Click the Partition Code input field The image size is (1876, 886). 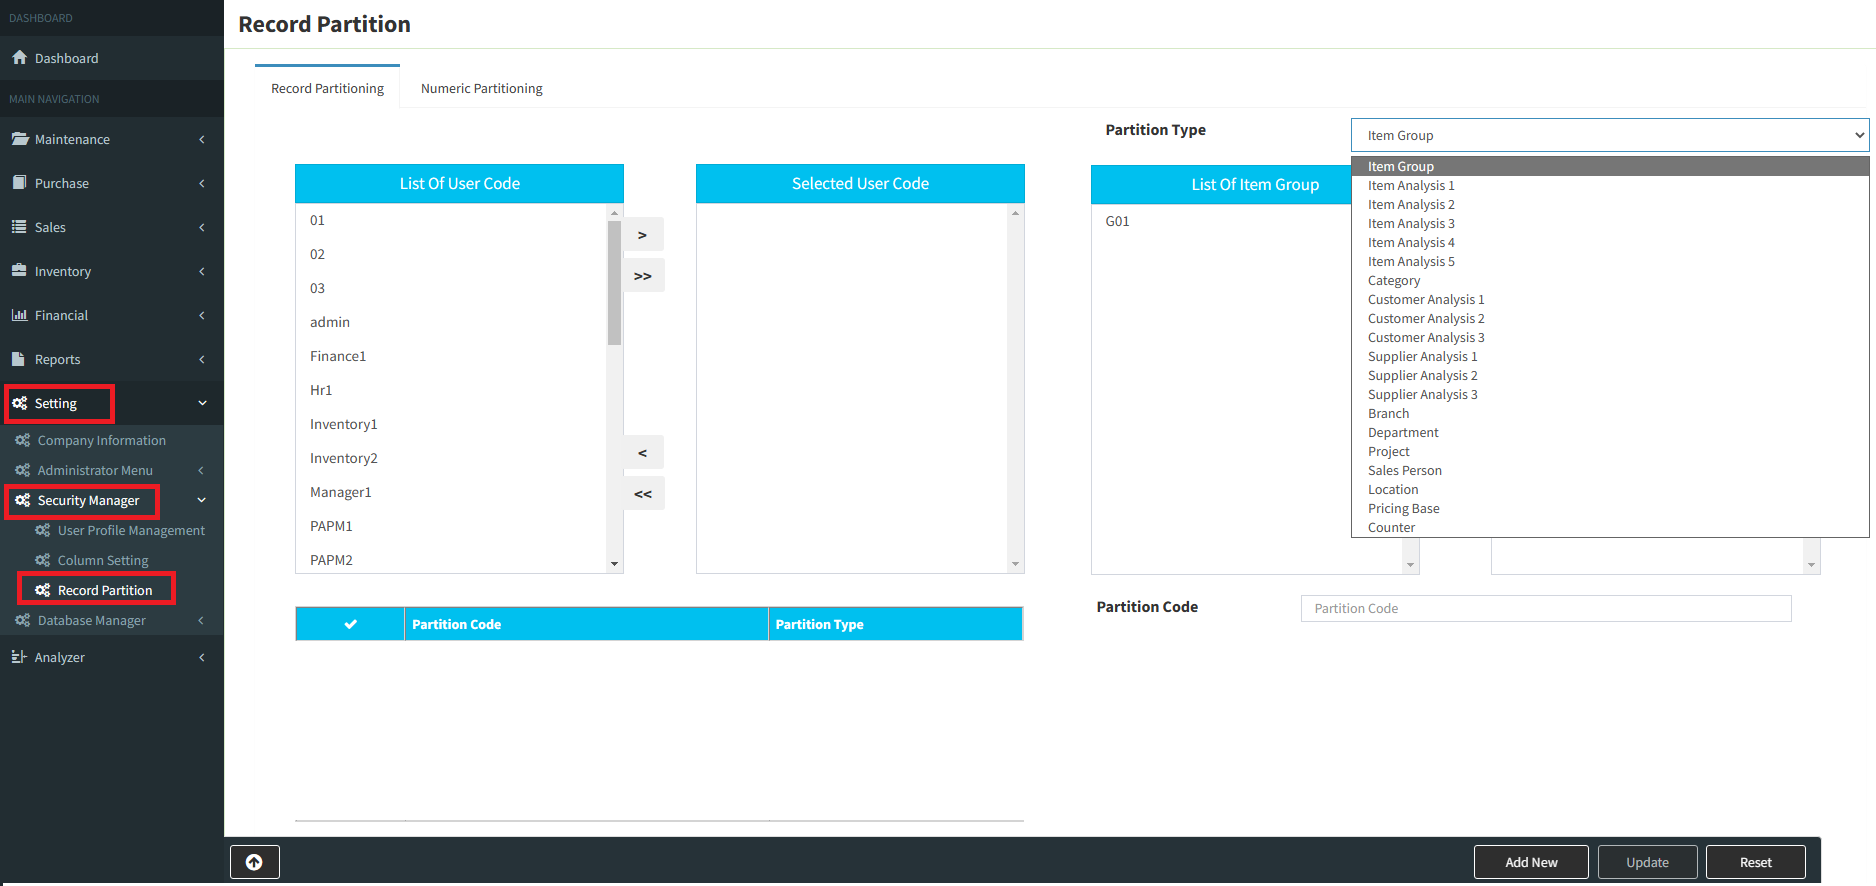[1545, 608]
